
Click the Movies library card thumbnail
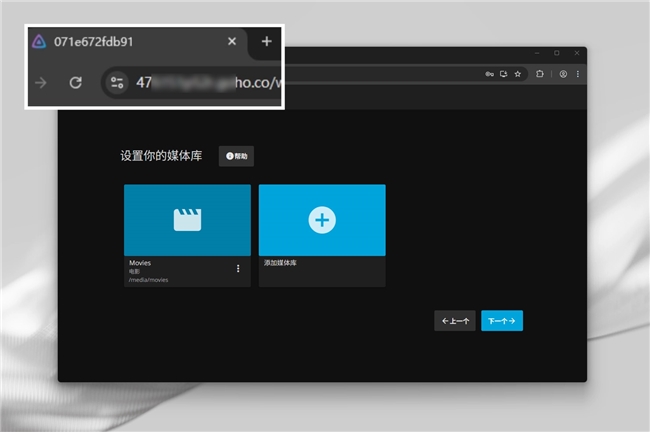(187, 220)
